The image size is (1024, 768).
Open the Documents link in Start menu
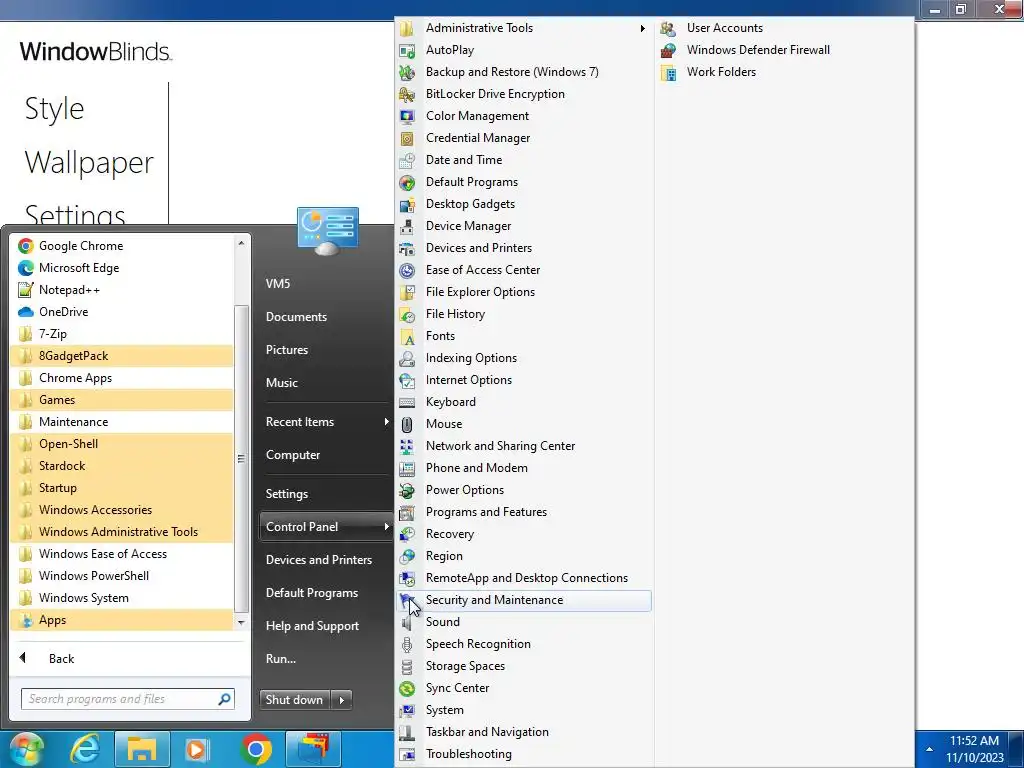tap(296, 317)
